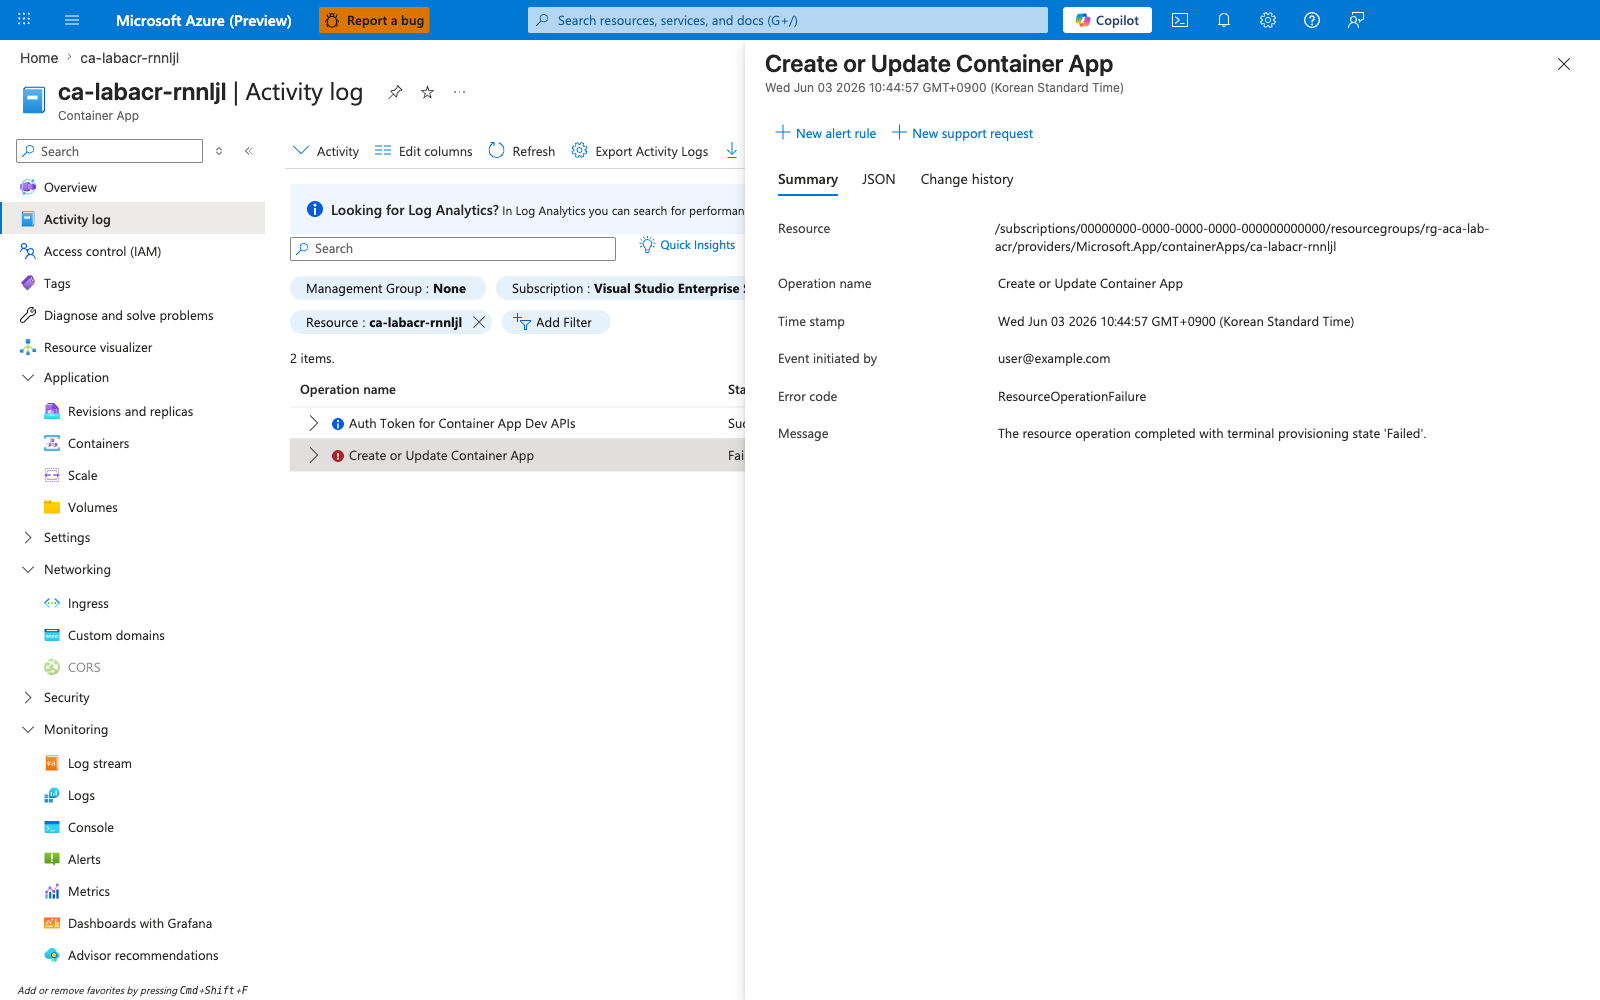
Task: Close the Create or Update Container App panel
Action: click(x=1564, y=64)
